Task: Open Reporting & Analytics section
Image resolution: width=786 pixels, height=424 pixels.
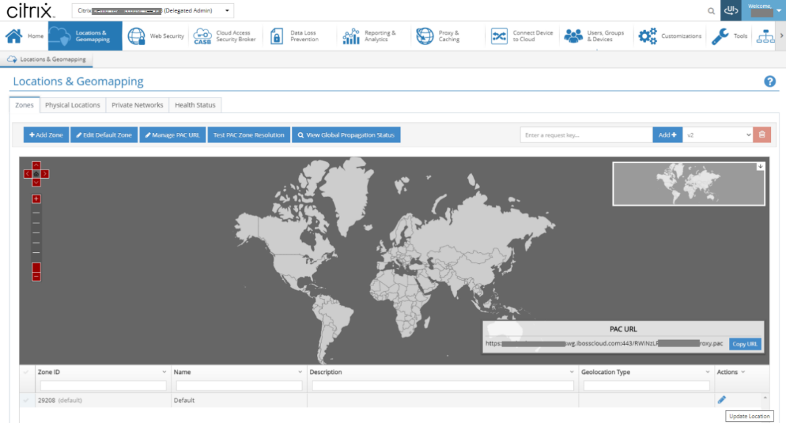Action: 370,36
